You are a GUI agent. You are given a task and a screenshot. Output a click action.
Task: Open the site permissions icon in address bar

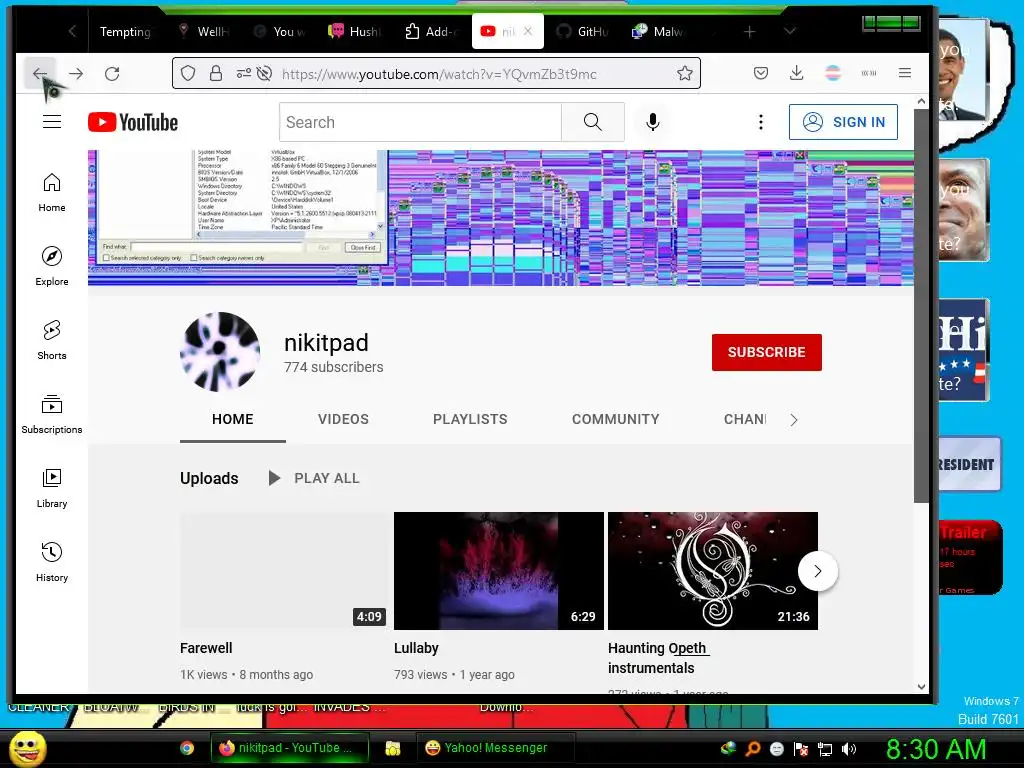click(244, 73)
